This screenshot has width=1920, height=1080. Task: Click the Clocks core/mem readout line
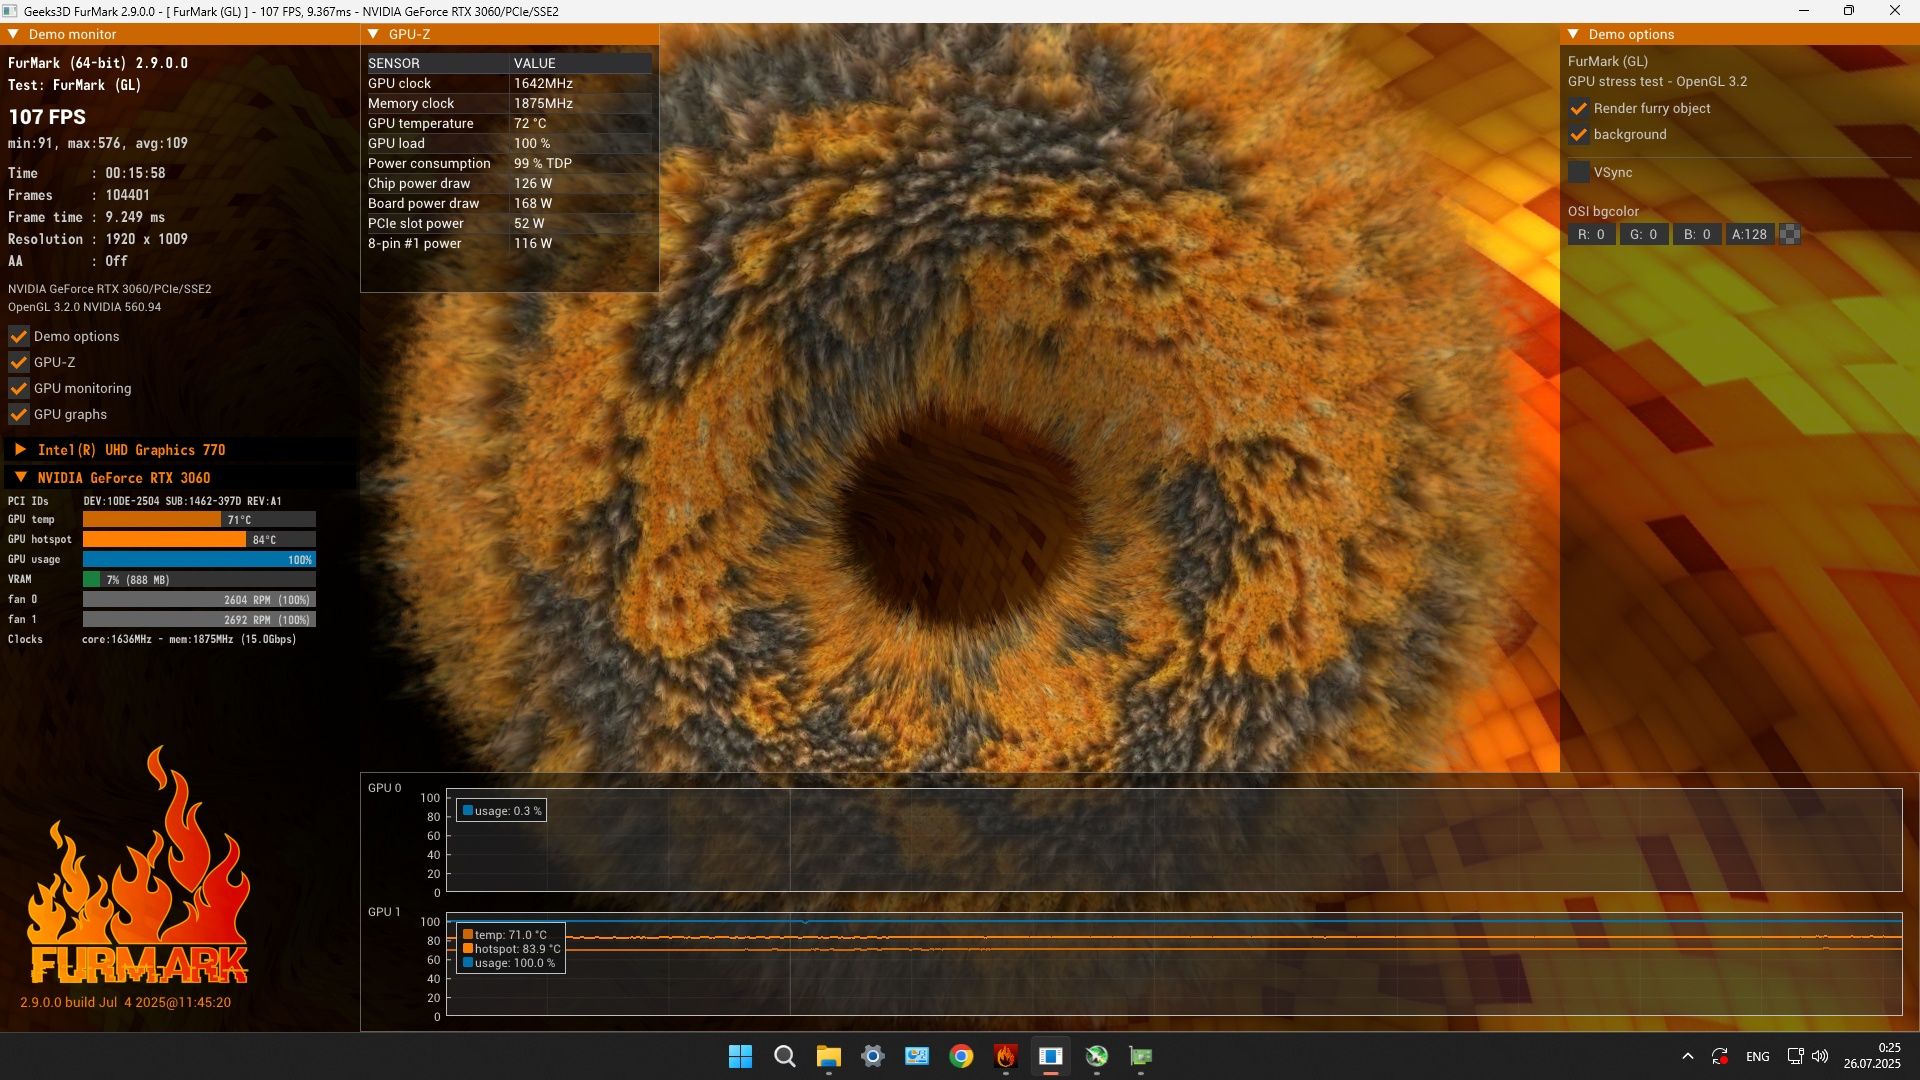[x=152, y=639]
